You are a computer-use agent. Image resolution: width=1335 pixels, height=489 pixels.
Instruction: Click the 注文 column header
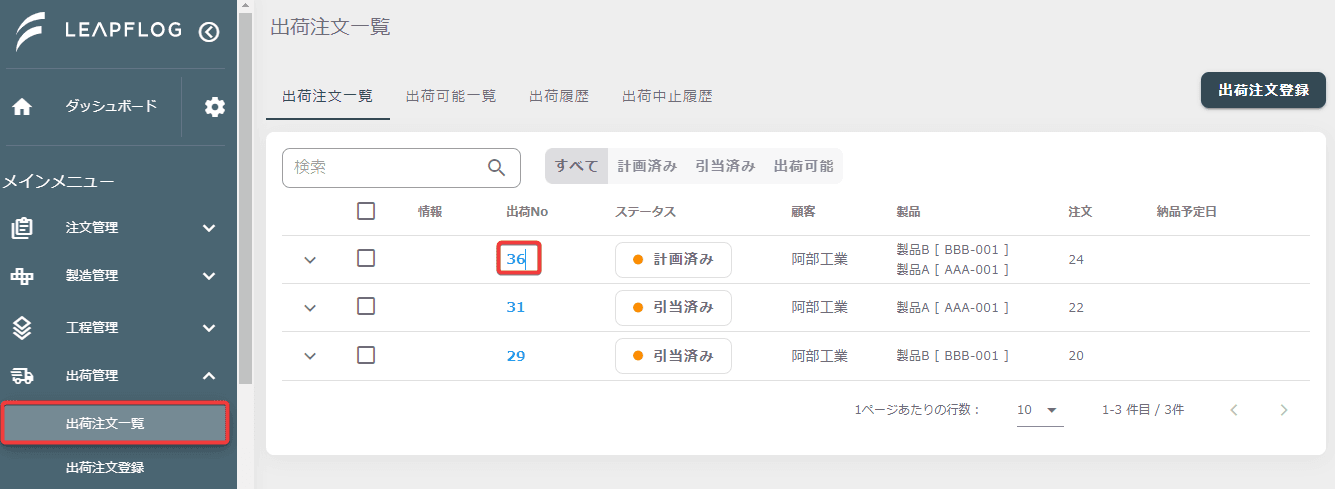pyautogui.click(x=1080, y=212)
